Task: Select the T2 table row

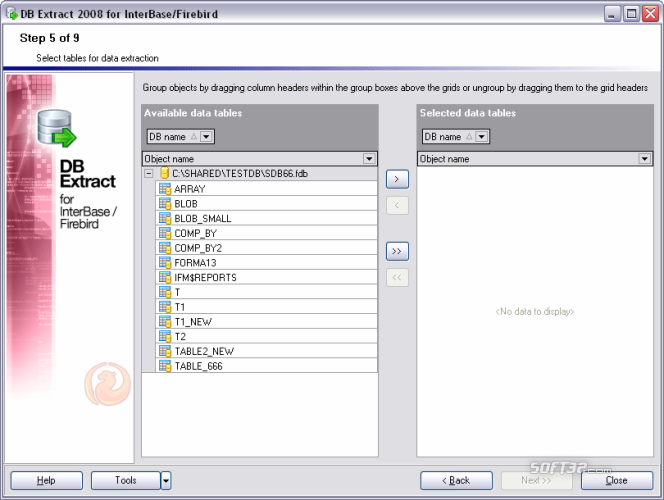Action: pyautogui.click(x=266, y=337)
